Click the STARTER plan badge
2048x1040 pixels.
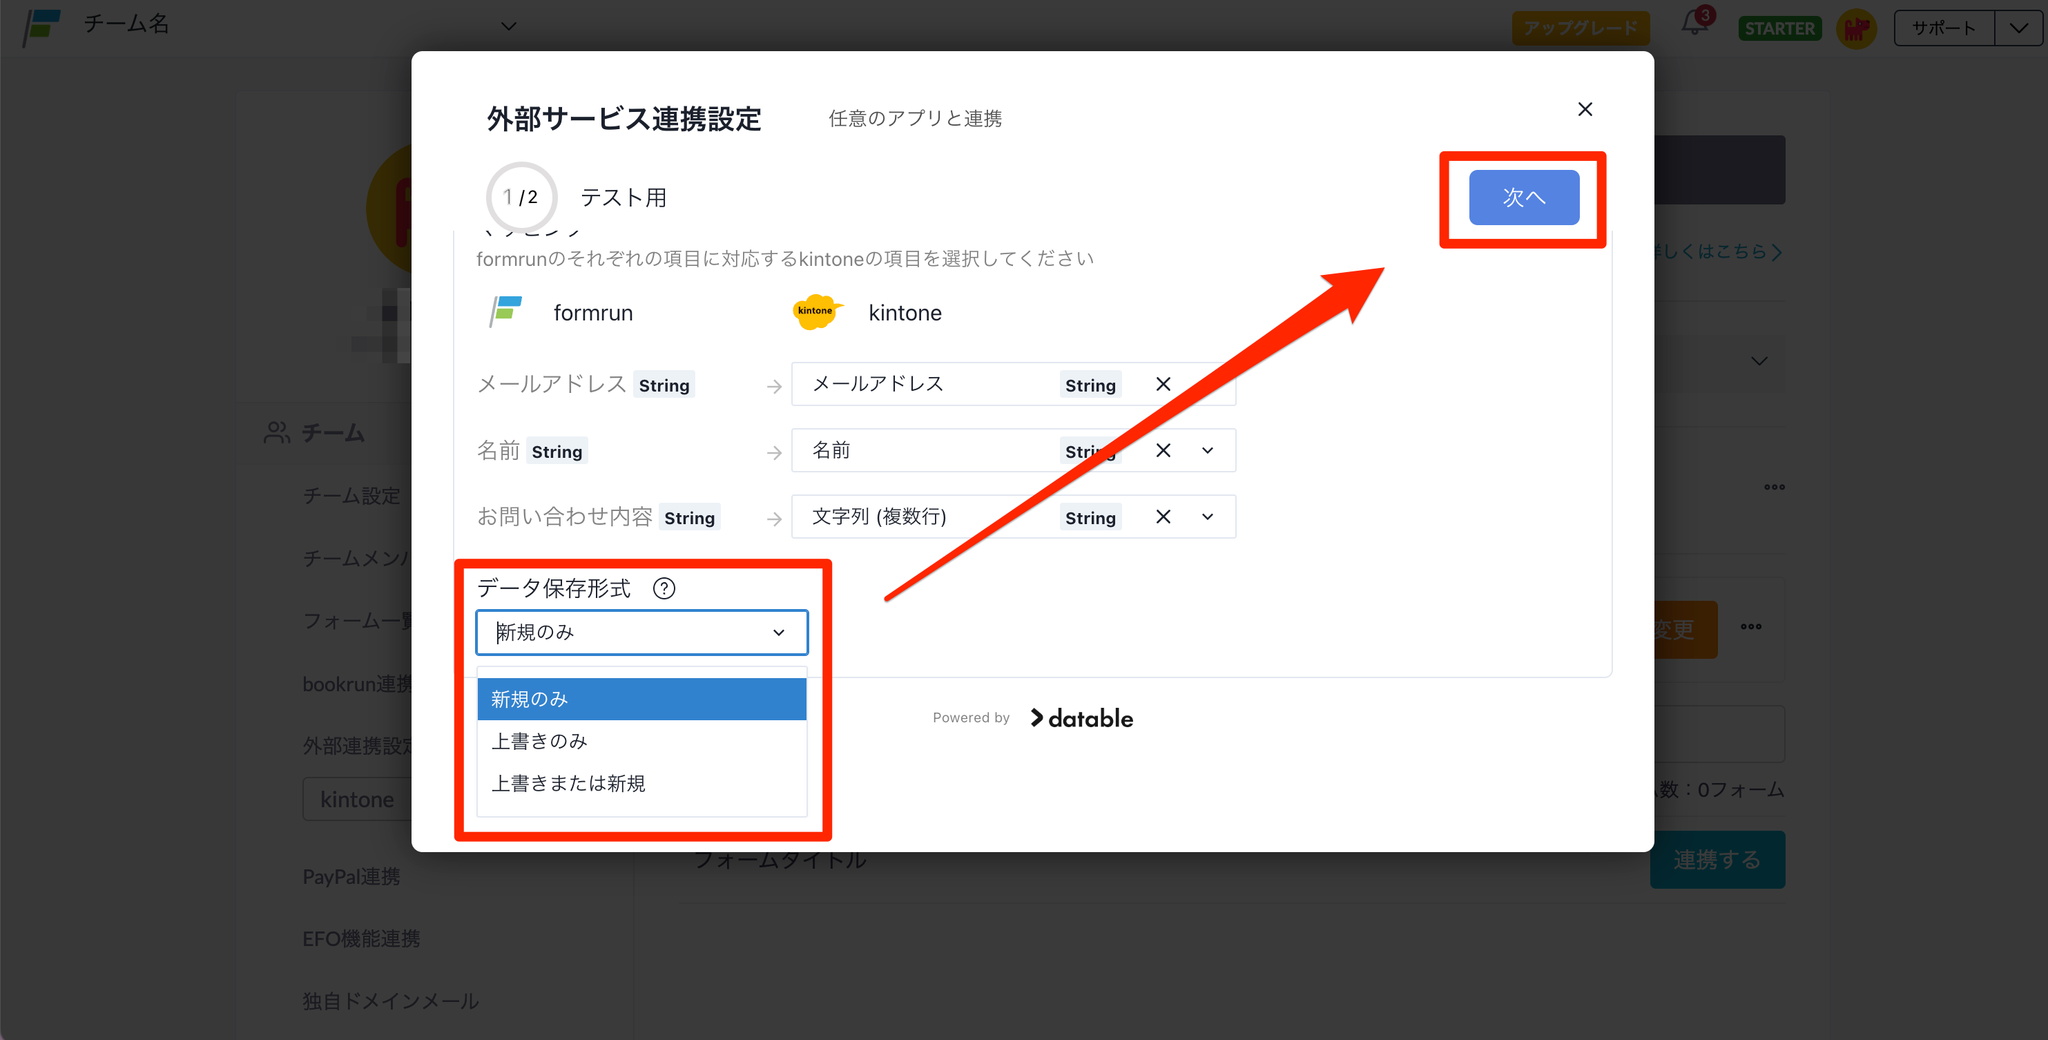tap(1780, 28)
